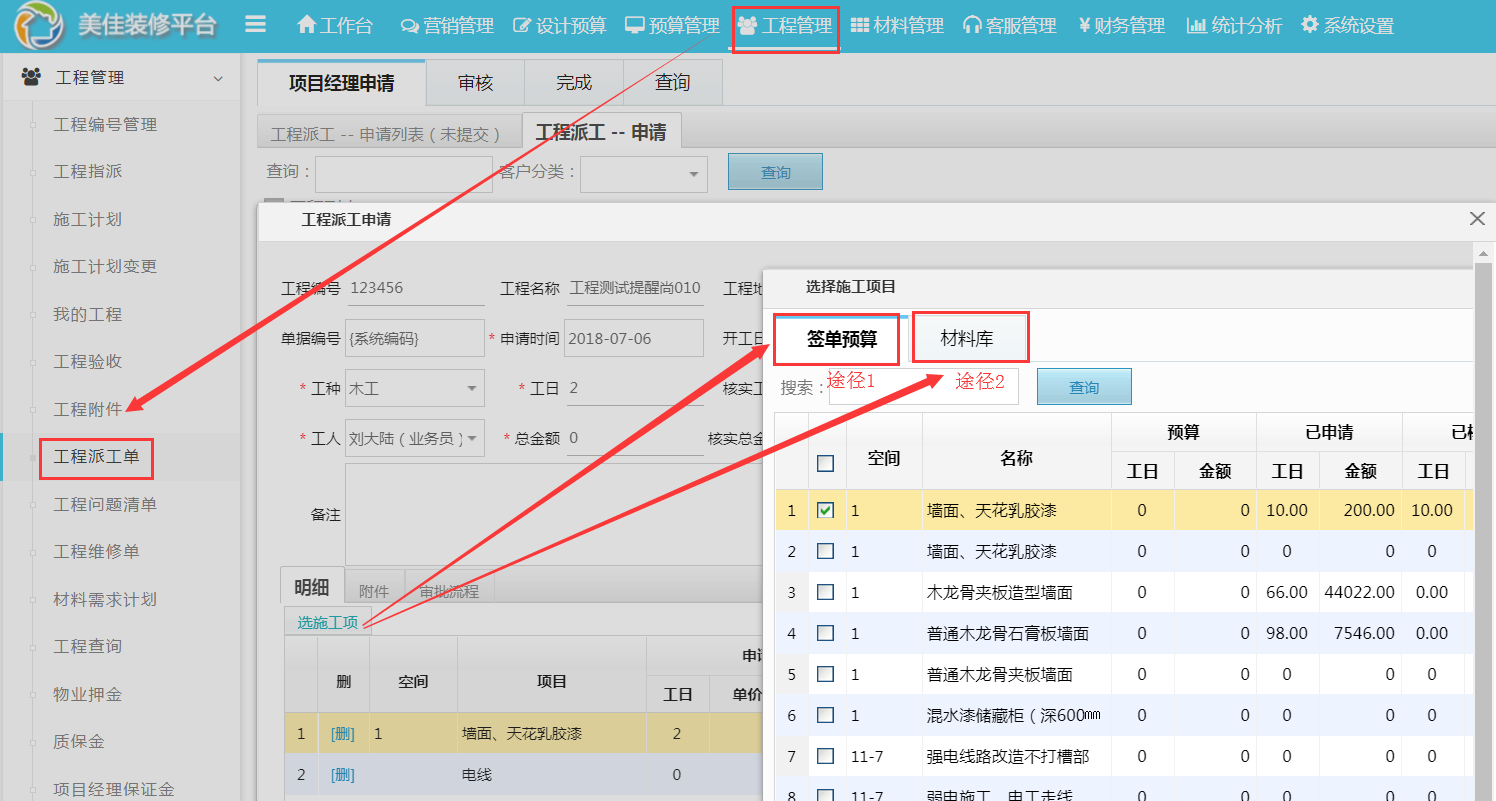
Task: Open 材料管理 grid icon menu
Action: 897,25
